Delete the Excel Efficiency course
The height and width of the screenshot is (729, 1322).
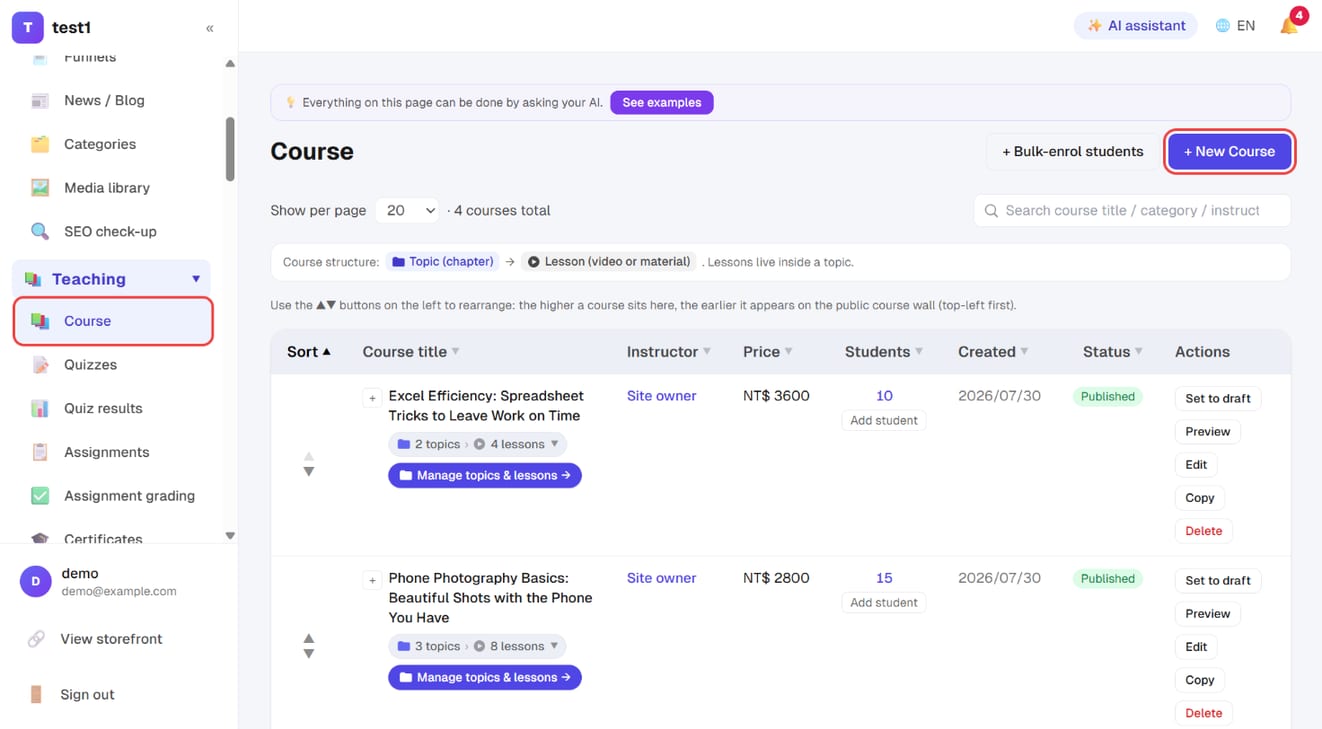tap(1204, 531)
